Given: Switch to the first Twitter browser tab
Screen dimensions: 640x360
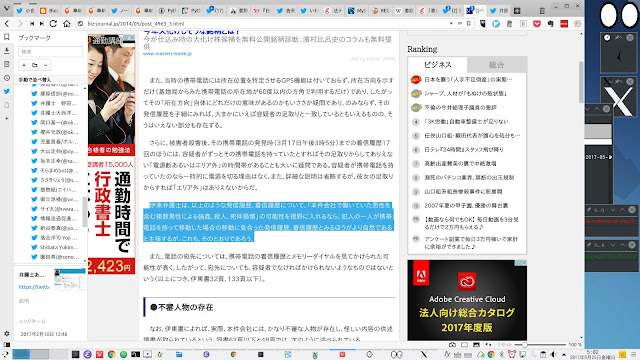Looking at the screenshot, I should [25, 11].
